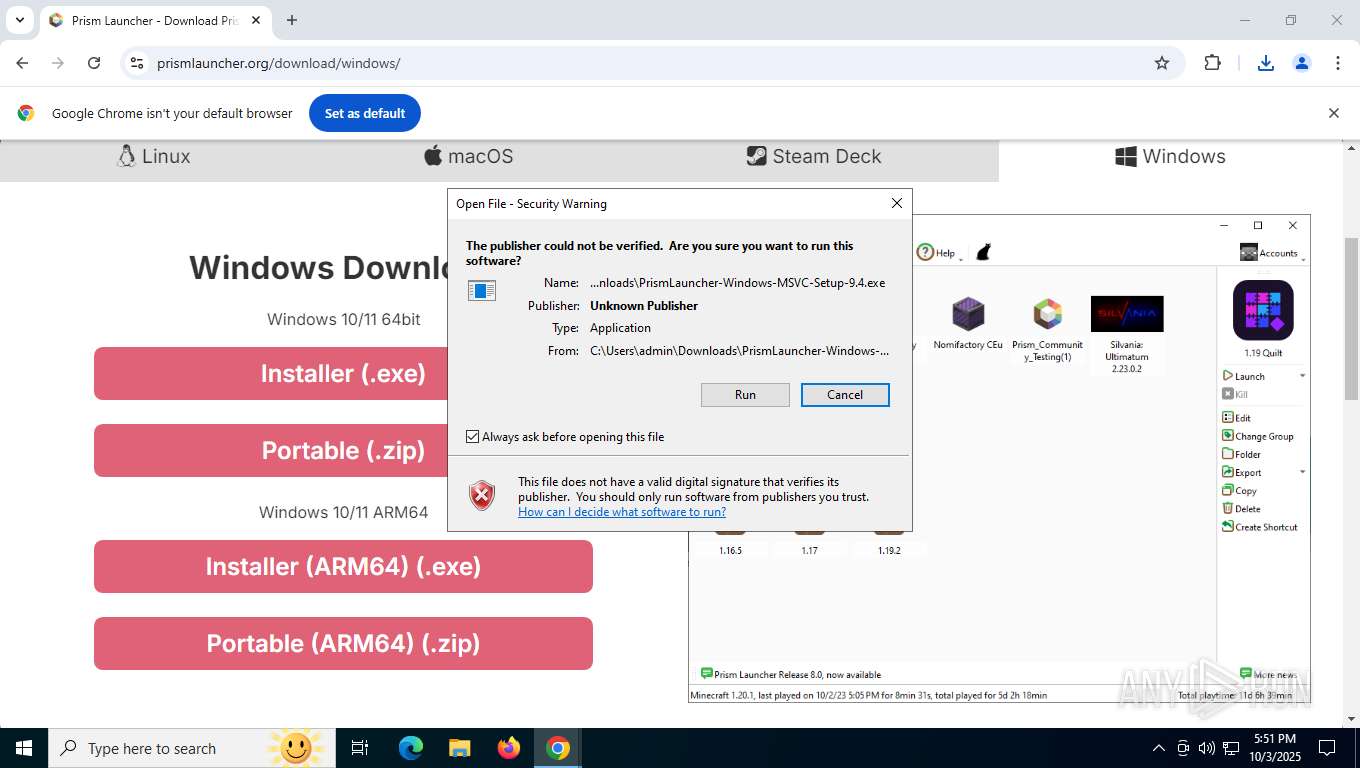Click the 1.19.2 instance label
Viewport: 1360px width, 768px height.
(889, 550)
